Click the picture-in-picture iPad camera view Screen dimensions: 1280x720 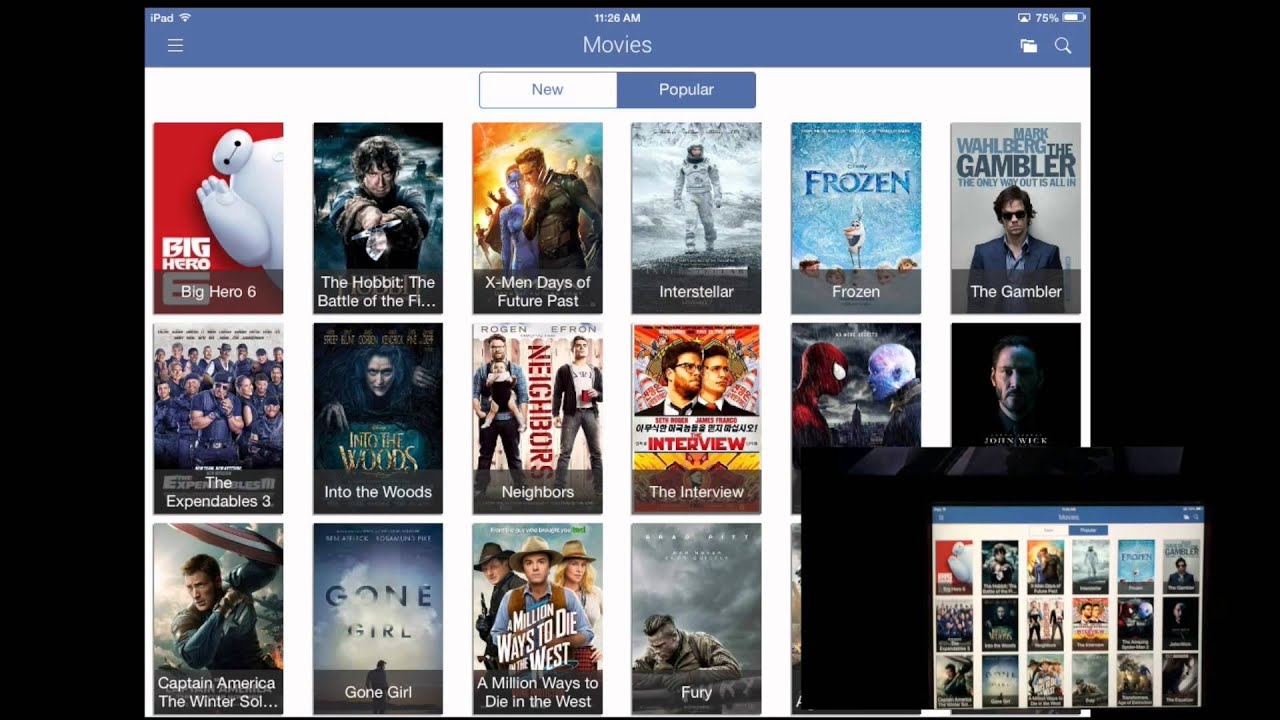tap(1002, 578)
